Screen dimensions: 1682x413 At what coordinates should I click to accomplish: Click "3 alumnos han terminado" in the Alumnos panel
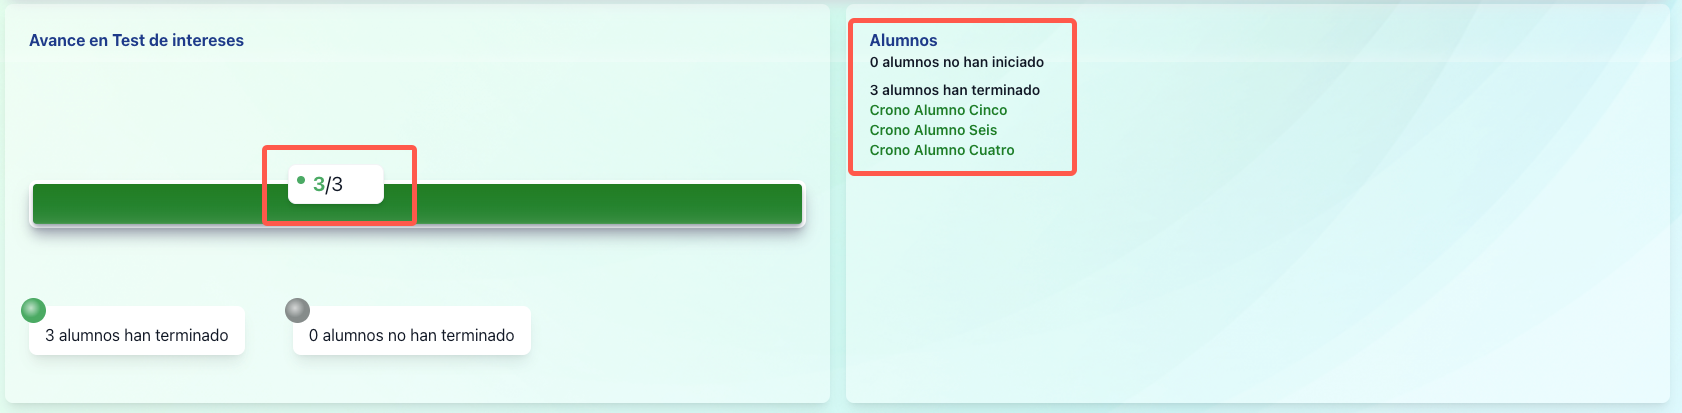[954, 90]
